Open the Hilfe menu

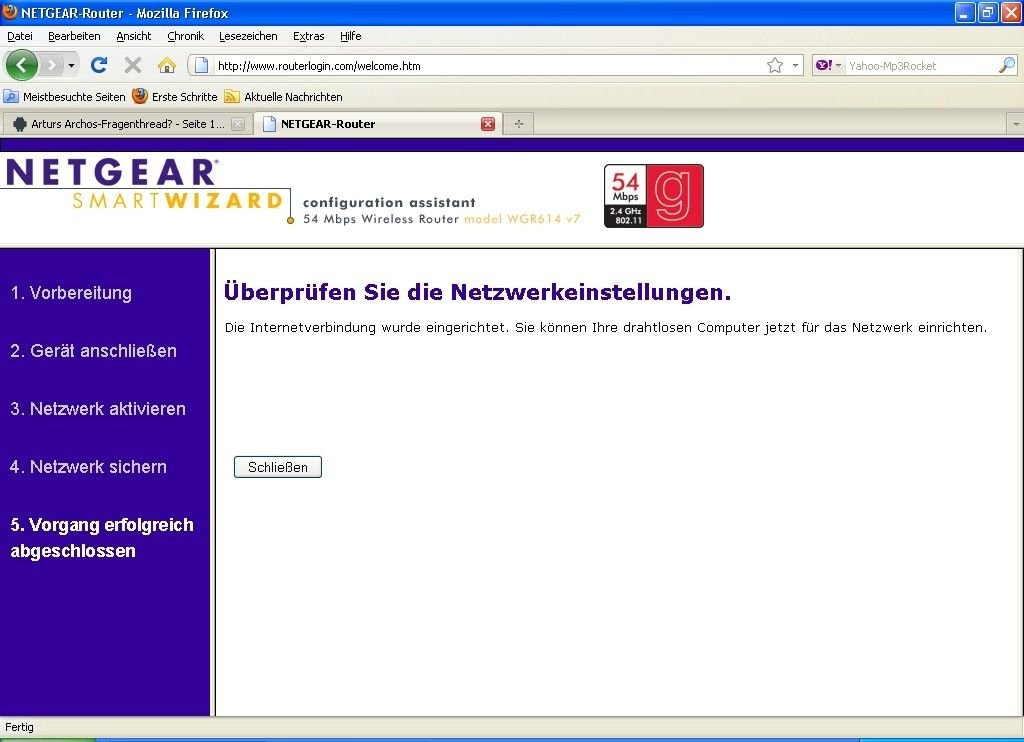[350, 36]
